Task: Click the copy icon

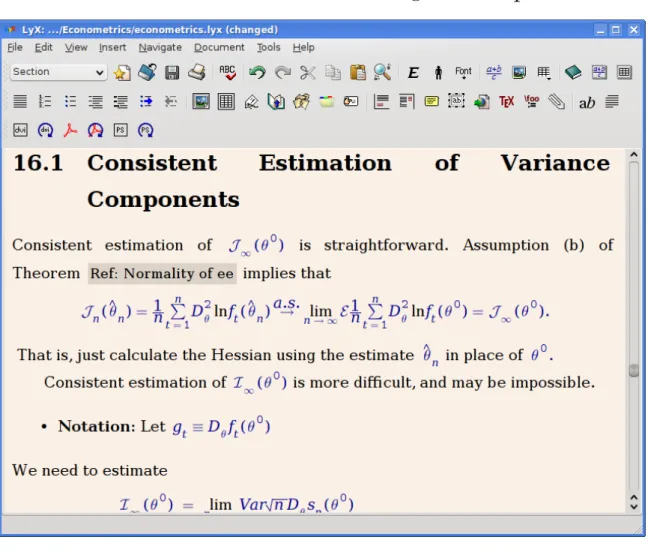Action: 333,73
